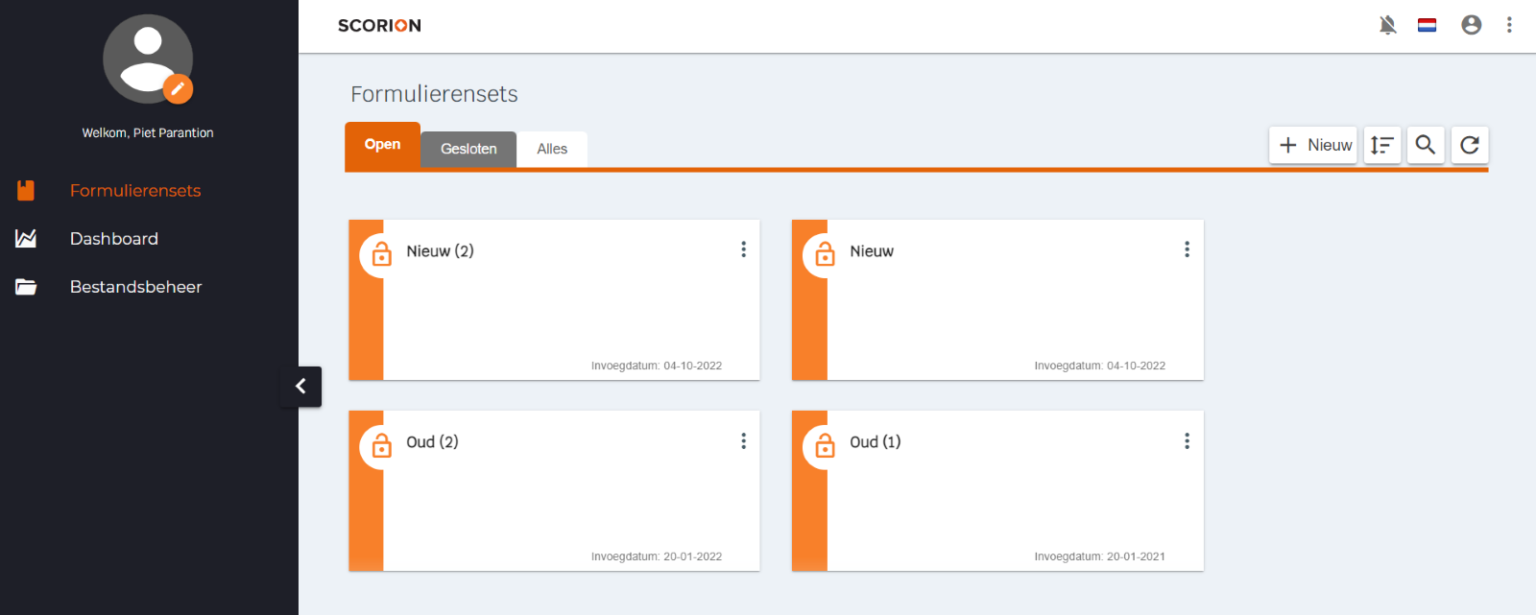Open the top-right vertical dots menu
This screenshot has height=615, width=1536.
[1510, 25]
